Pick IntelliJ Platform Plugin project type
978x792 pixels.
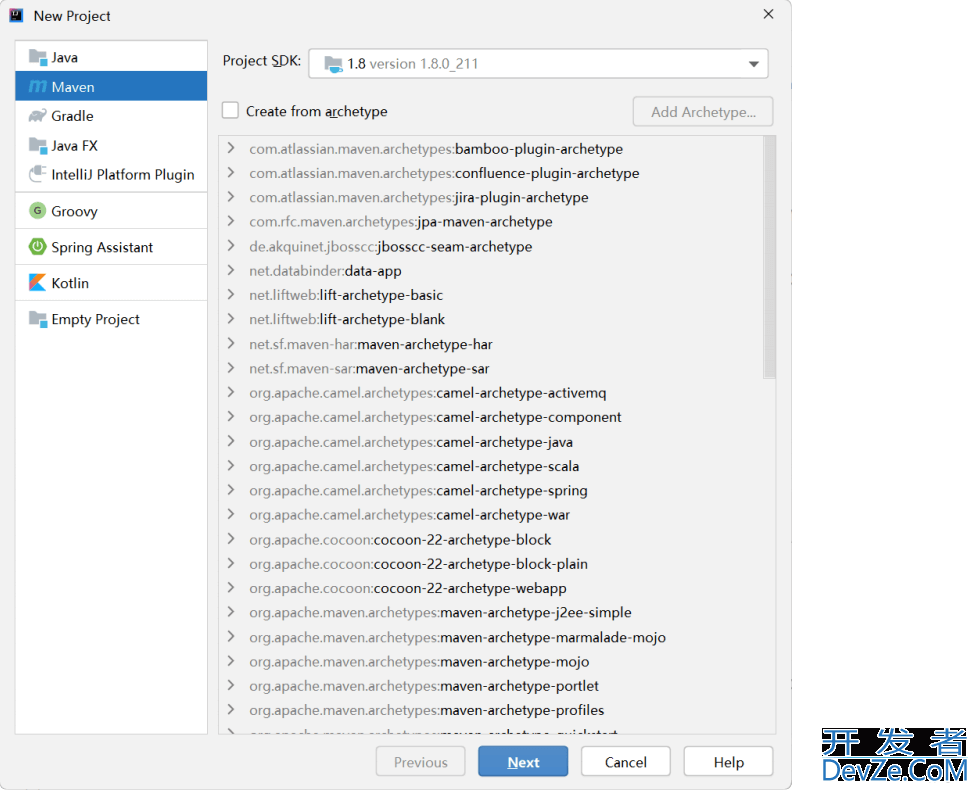tap(111, 174)
